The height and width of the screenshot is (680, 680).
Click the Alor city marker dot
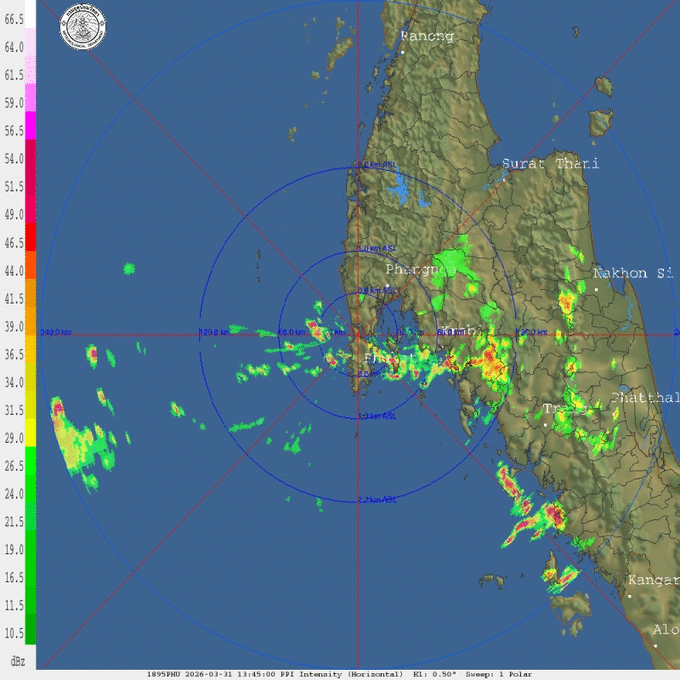[655, 645]
